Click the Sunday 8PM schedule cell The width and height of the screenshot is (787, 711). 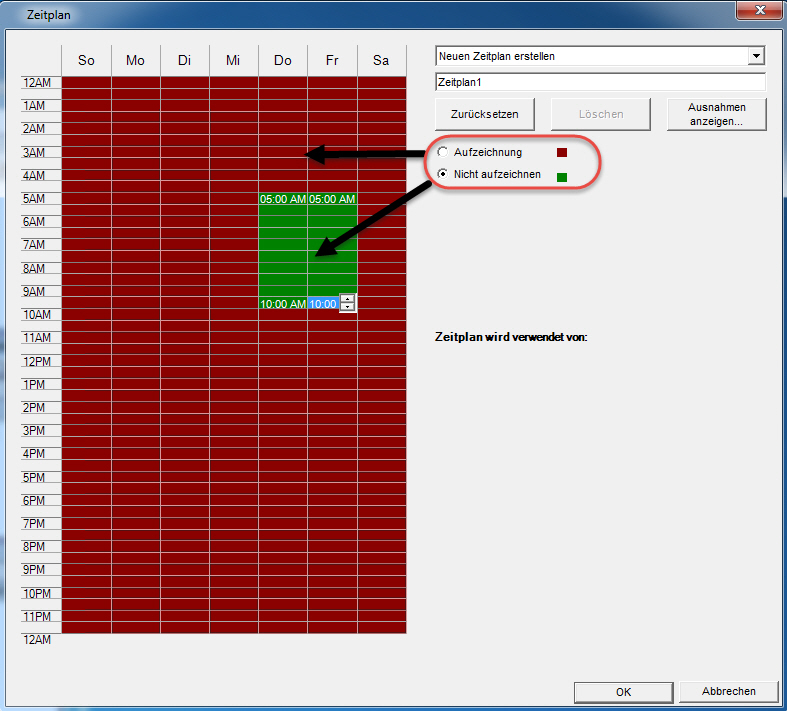point(86,546)
